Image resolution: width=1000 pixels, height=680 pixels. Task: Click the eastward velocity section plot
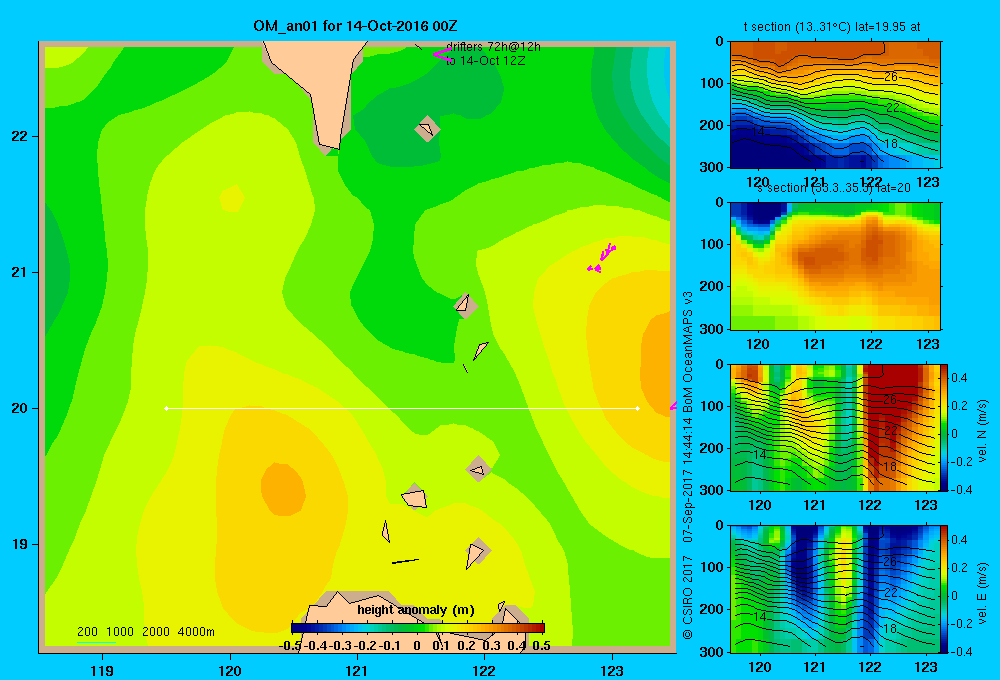835,589
